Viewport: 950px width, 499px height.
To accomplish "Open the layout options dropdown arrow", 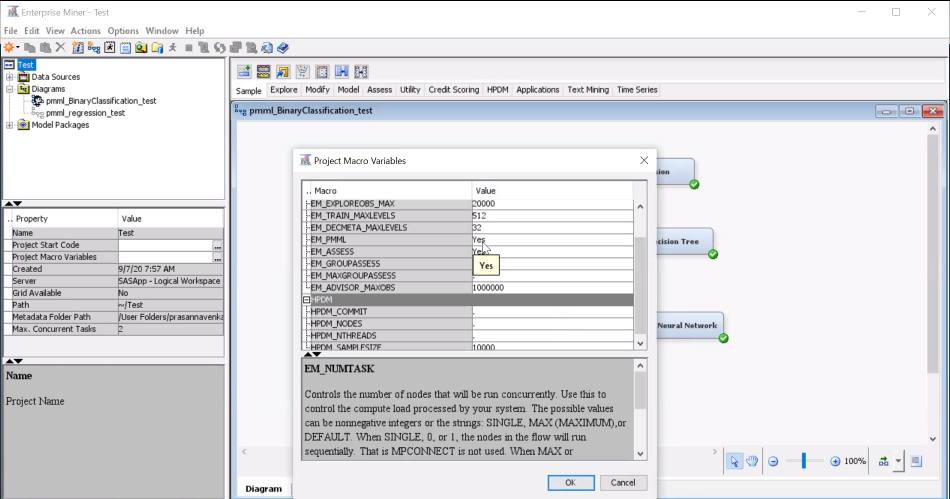I will pos(899,461).
